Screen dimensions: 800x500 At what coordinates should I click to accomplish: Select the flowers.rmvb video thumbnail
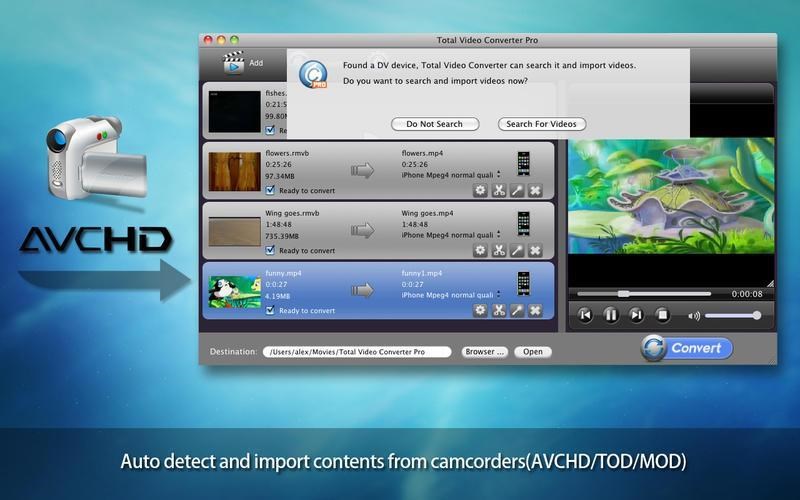(235, 171)
